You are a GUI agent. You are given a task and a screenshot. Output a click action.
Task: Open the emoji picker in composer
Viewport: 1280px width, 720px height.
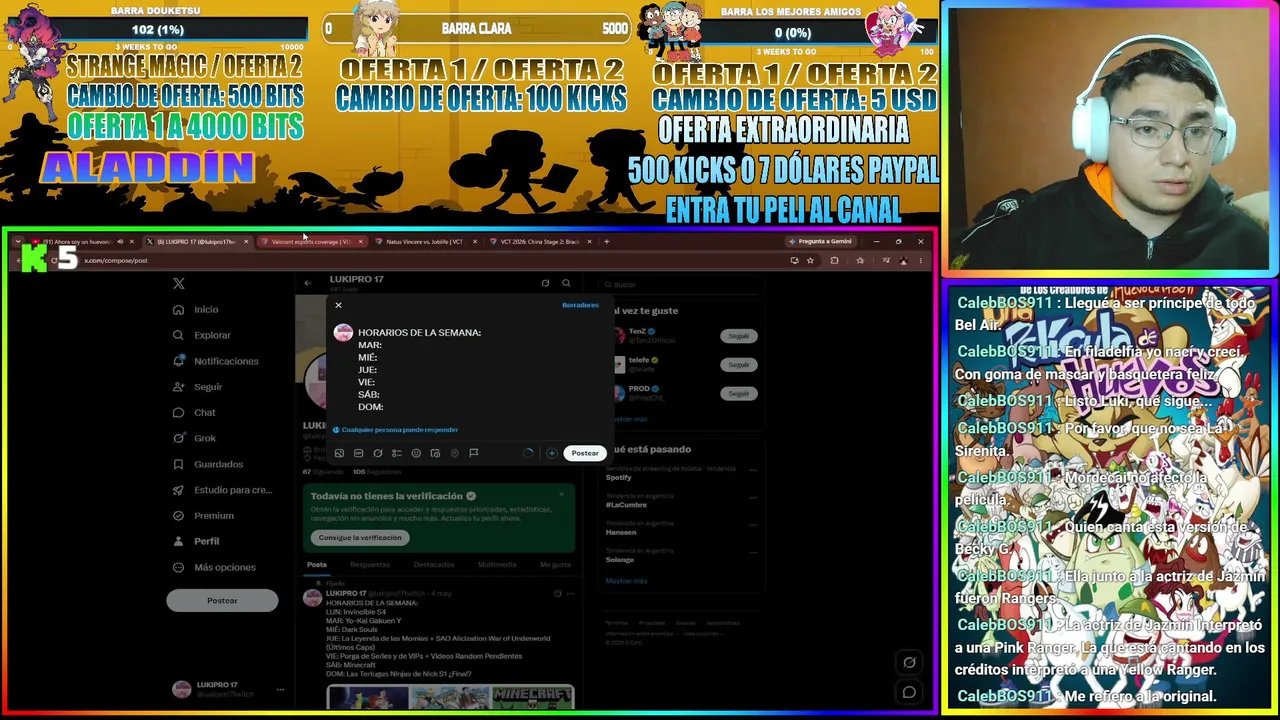(416, 453)
